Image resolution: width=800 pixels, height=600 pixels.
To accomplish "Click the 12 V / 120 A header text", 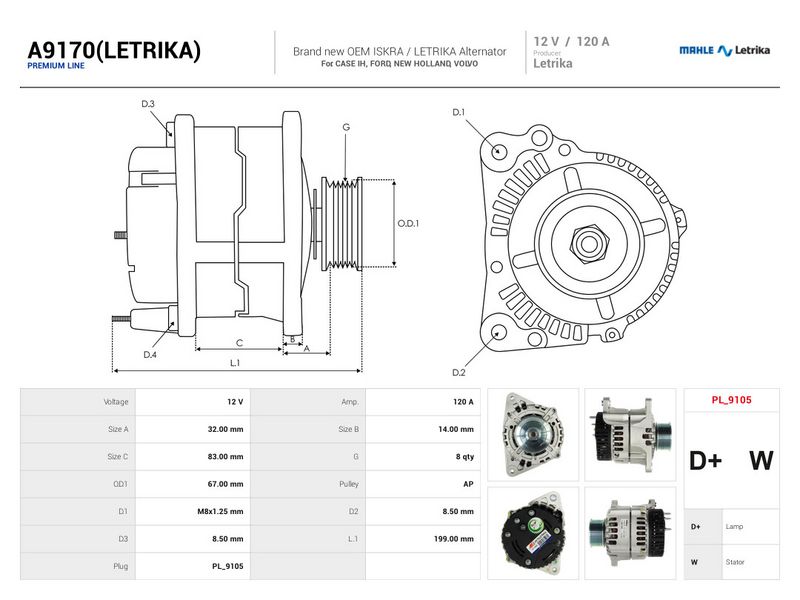I will tap(571, 42).
